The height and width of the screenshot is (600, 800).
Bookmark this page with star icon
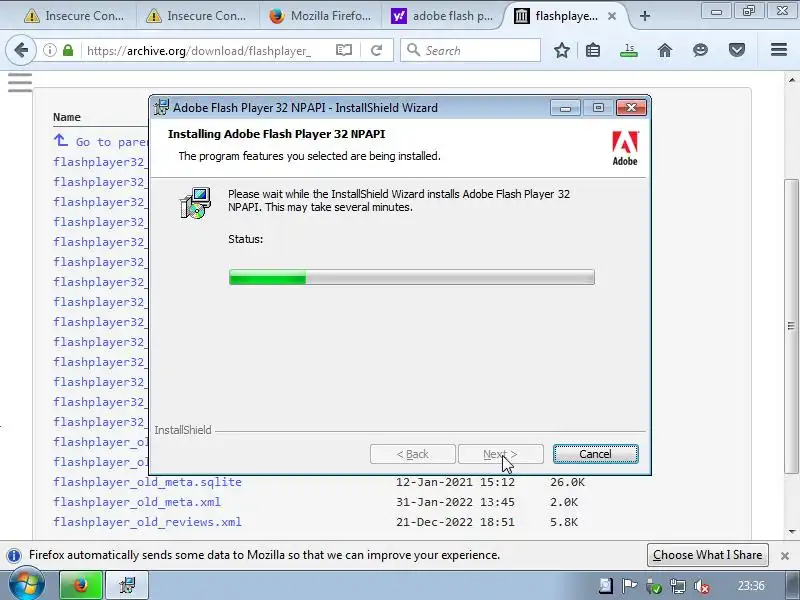[562, 50]
